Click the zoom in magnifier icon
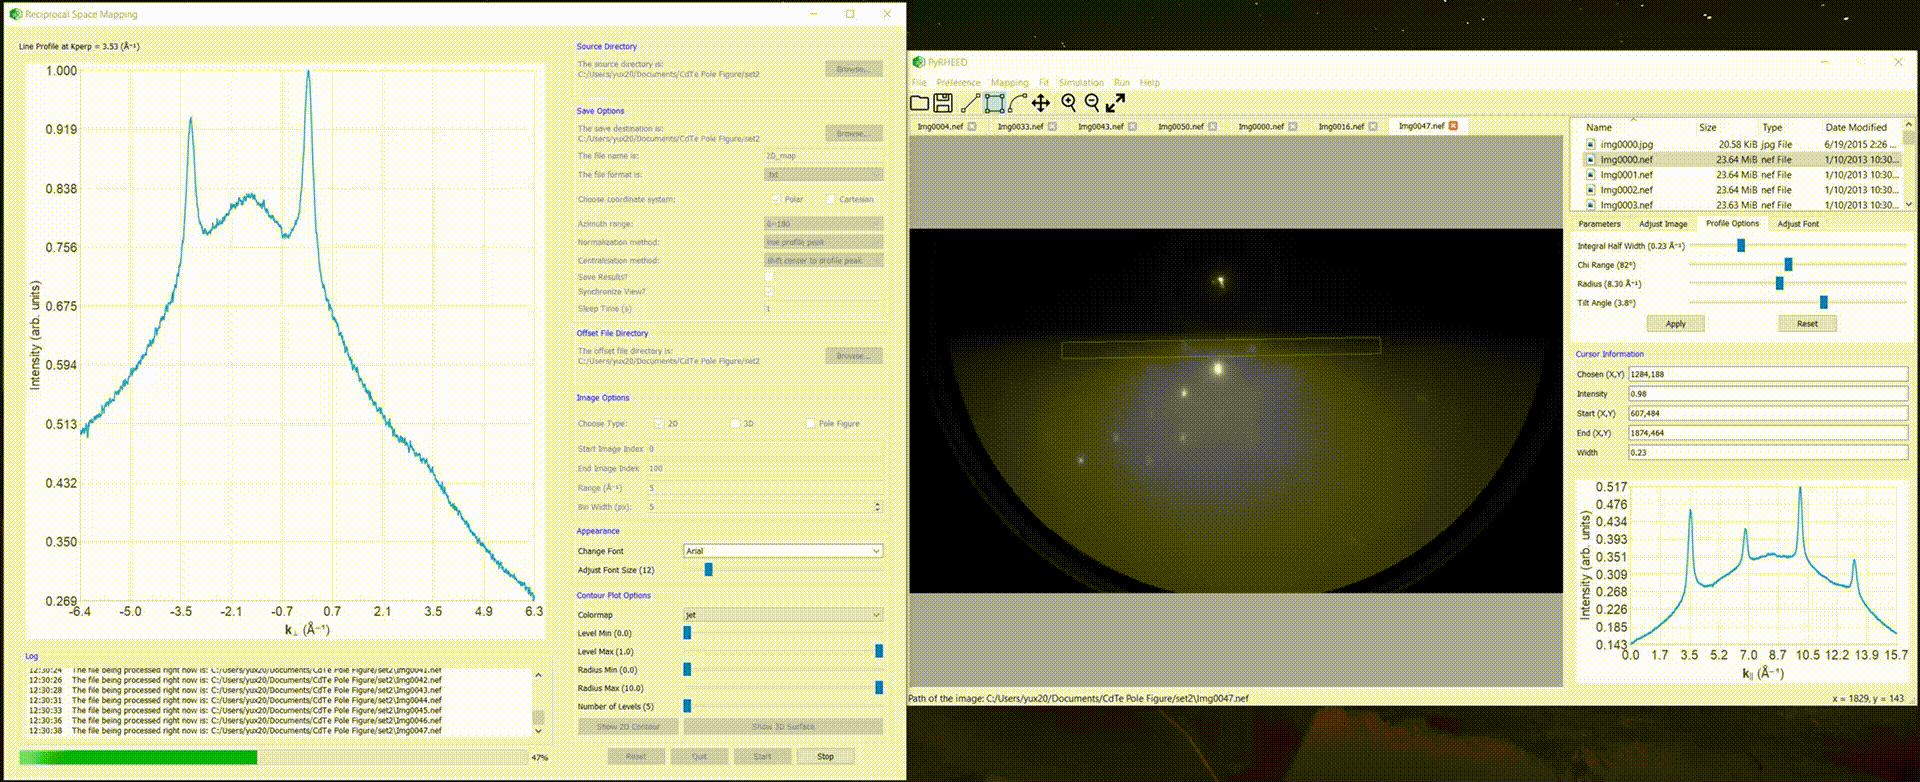Image resolution: width=1920 pixels, height=782 pixels. [x=1069, y=103]
